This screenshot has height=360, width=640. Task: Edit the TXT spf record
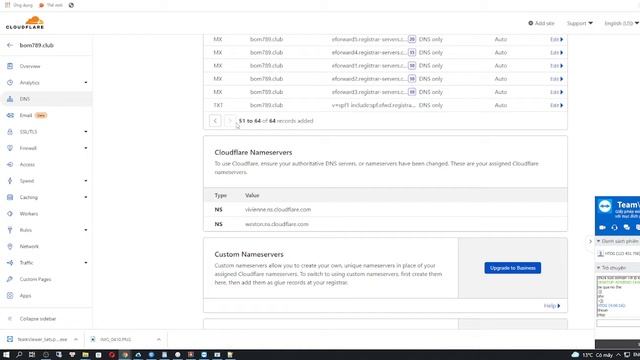pos(556,105)
